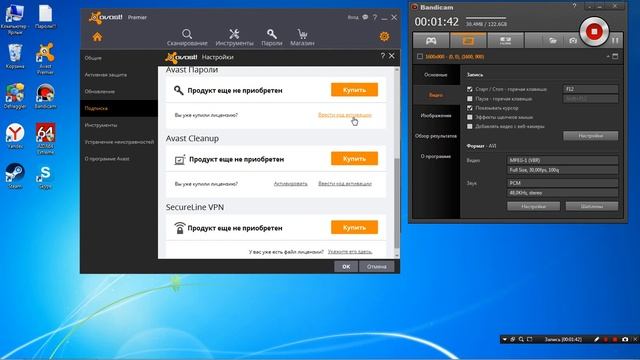Click the magnifier icon on recording bar
This screenshot has width=640, height=360.
(521, 339)
